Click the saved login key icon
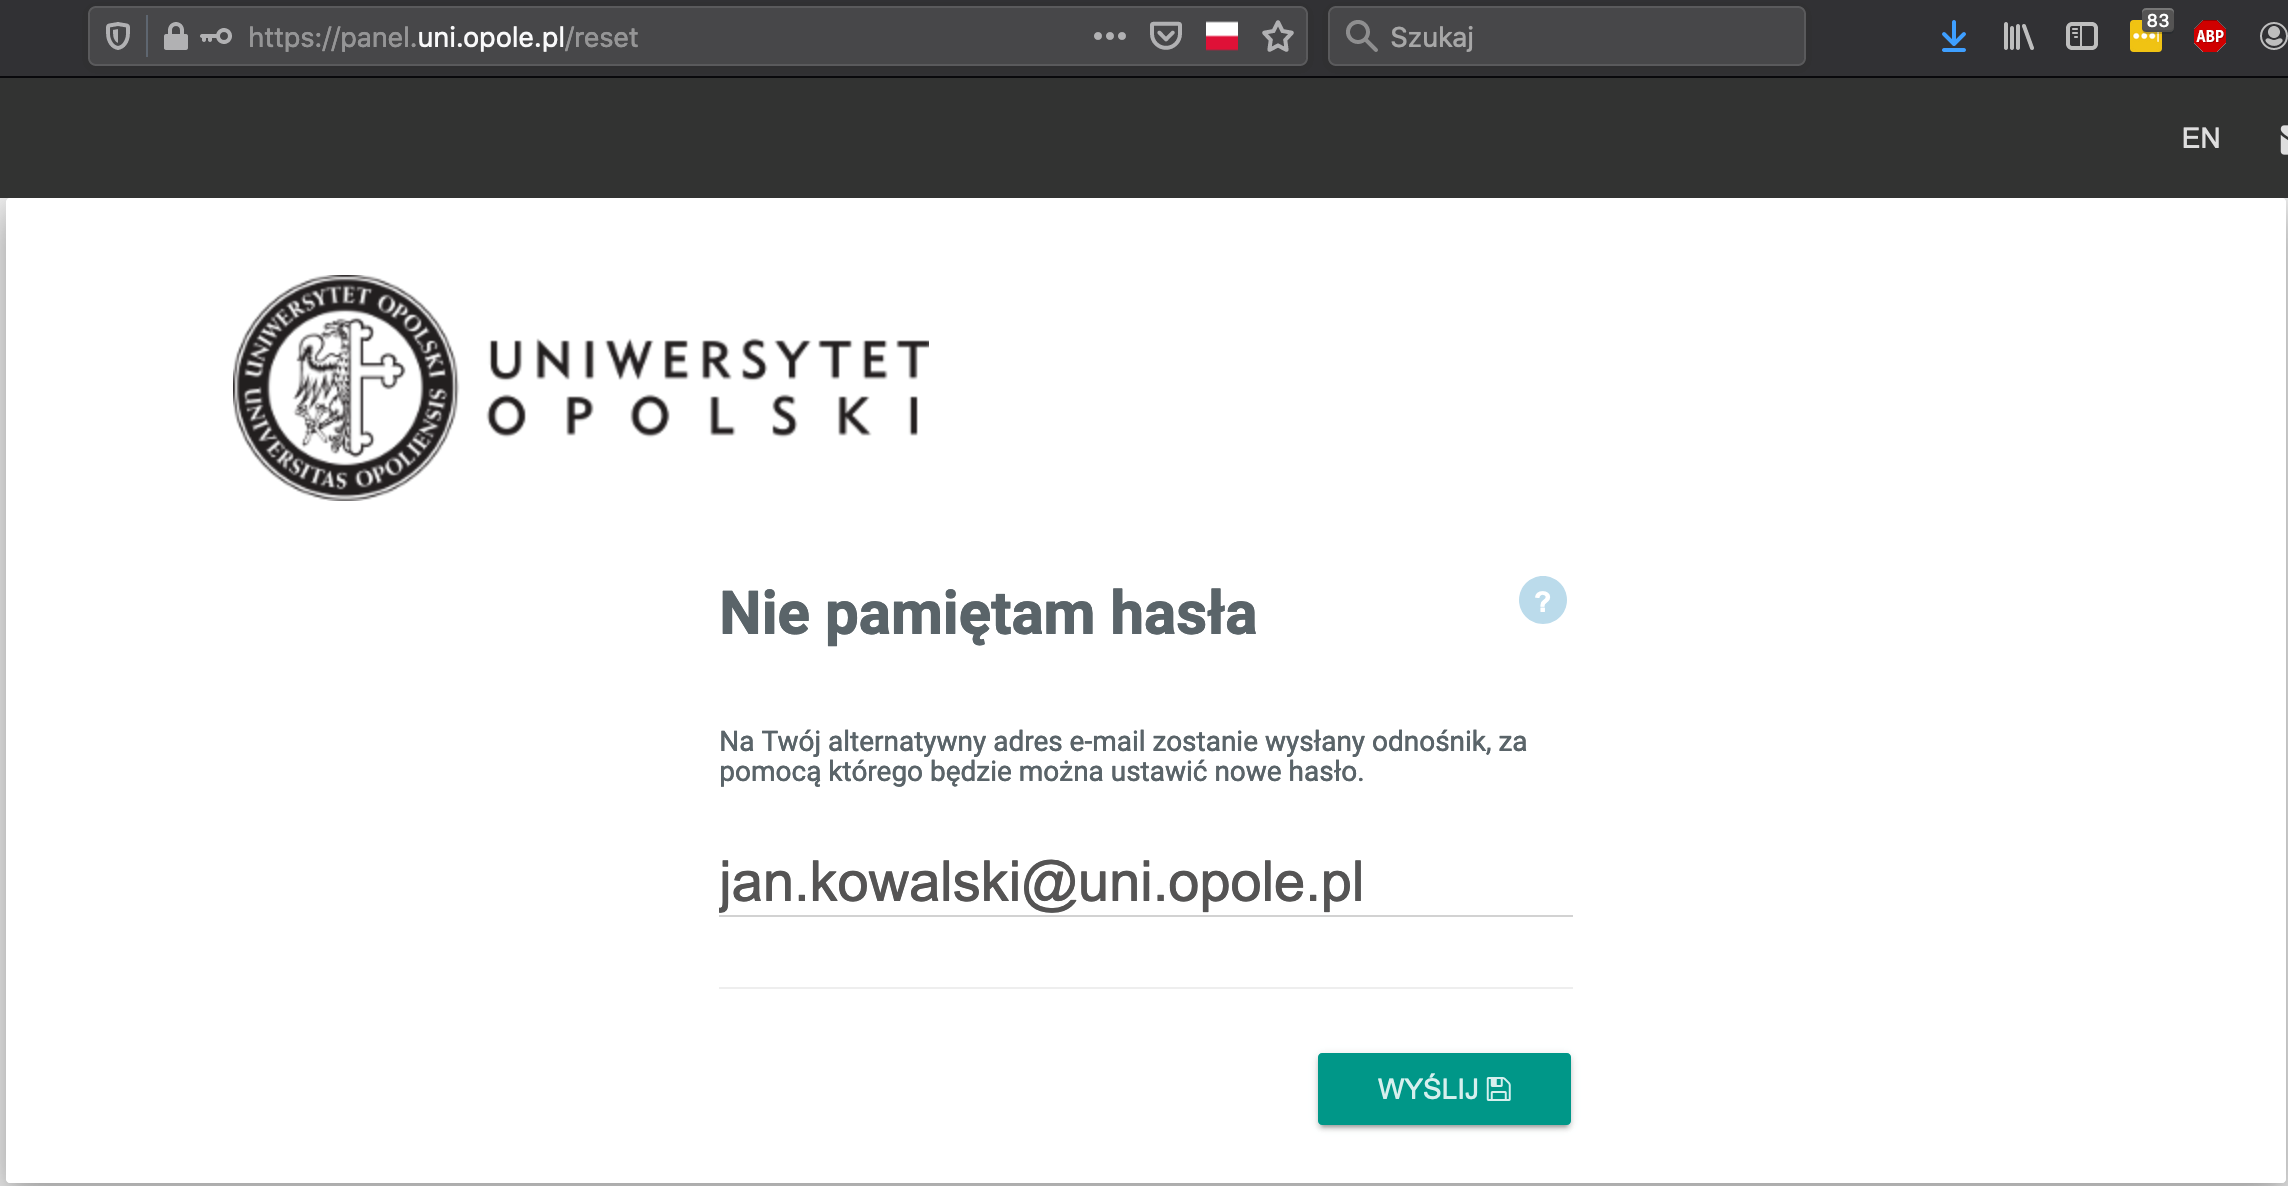The image size is (2288, 1186). point(216,37)
